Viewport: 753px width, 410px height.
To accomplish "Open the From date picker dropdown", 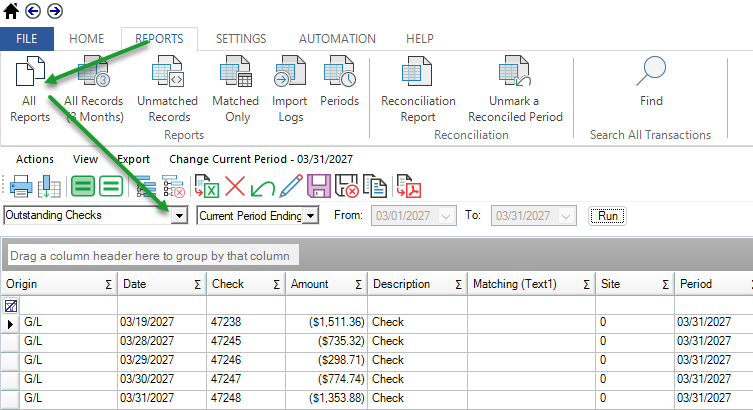I will click(446, 215).
